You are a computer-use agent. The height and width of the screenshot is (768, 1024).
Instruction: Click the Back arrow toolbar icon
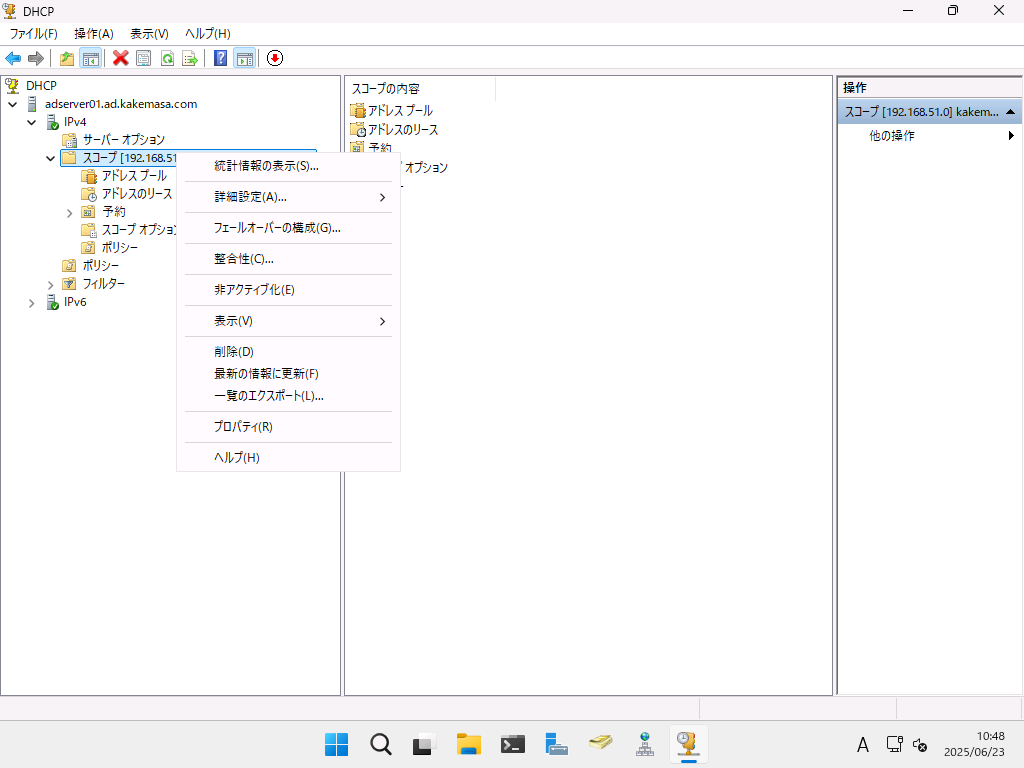click(x=13, y=58)
